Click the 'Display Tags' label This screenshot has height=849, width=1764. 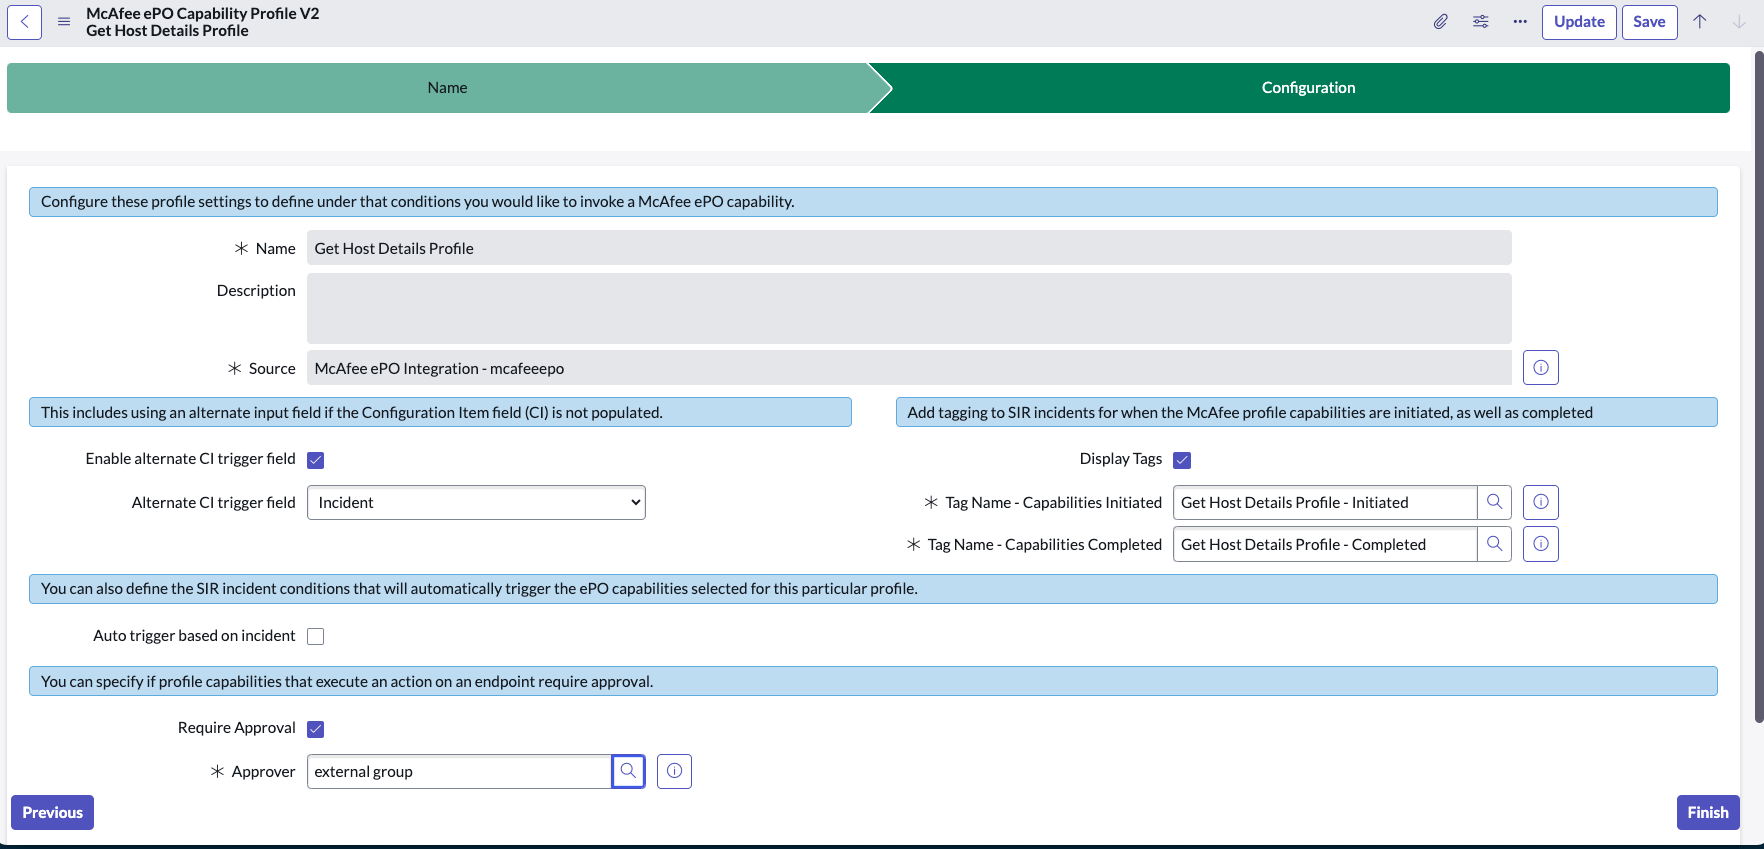1121,459
